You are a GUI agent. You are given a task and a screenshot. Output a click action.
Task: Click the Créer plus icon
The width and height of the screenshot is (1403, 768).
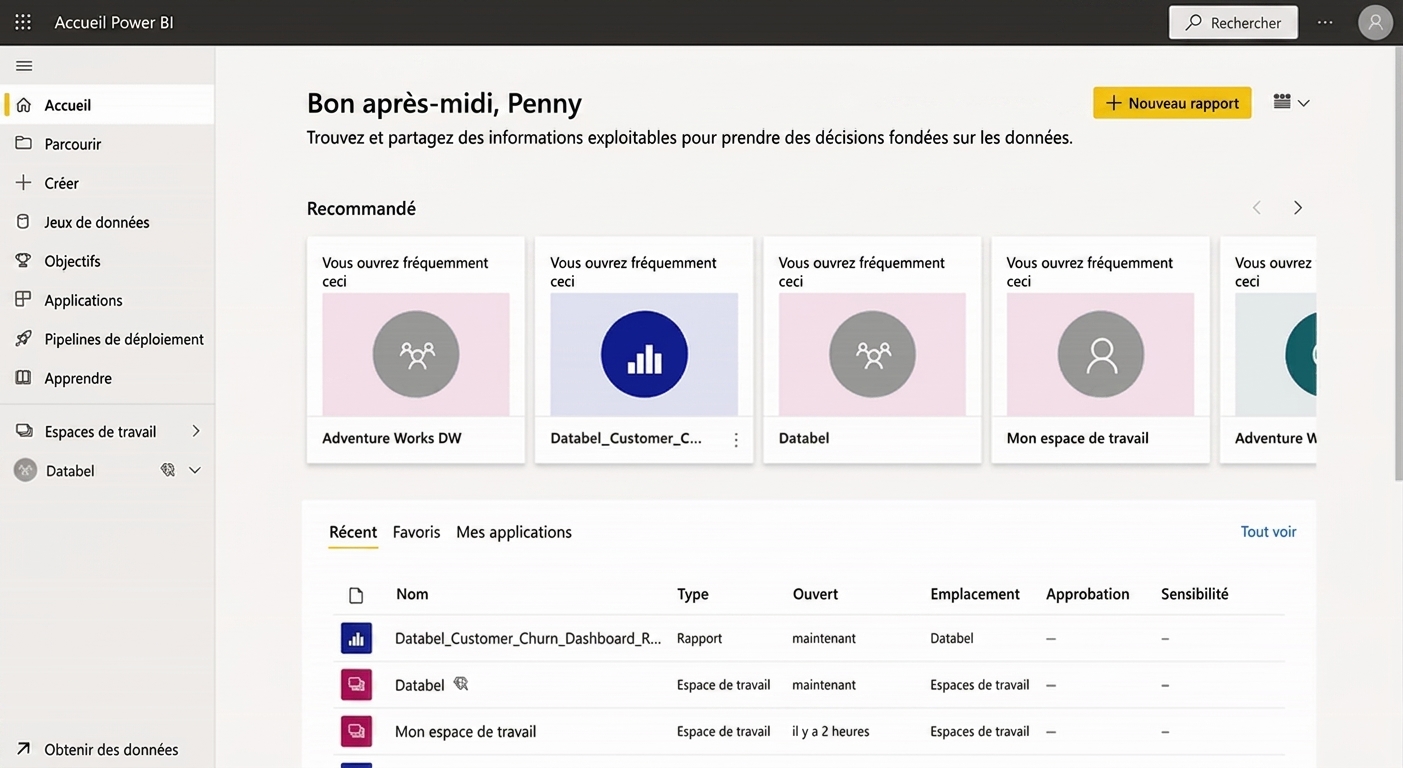coord(24,183)
